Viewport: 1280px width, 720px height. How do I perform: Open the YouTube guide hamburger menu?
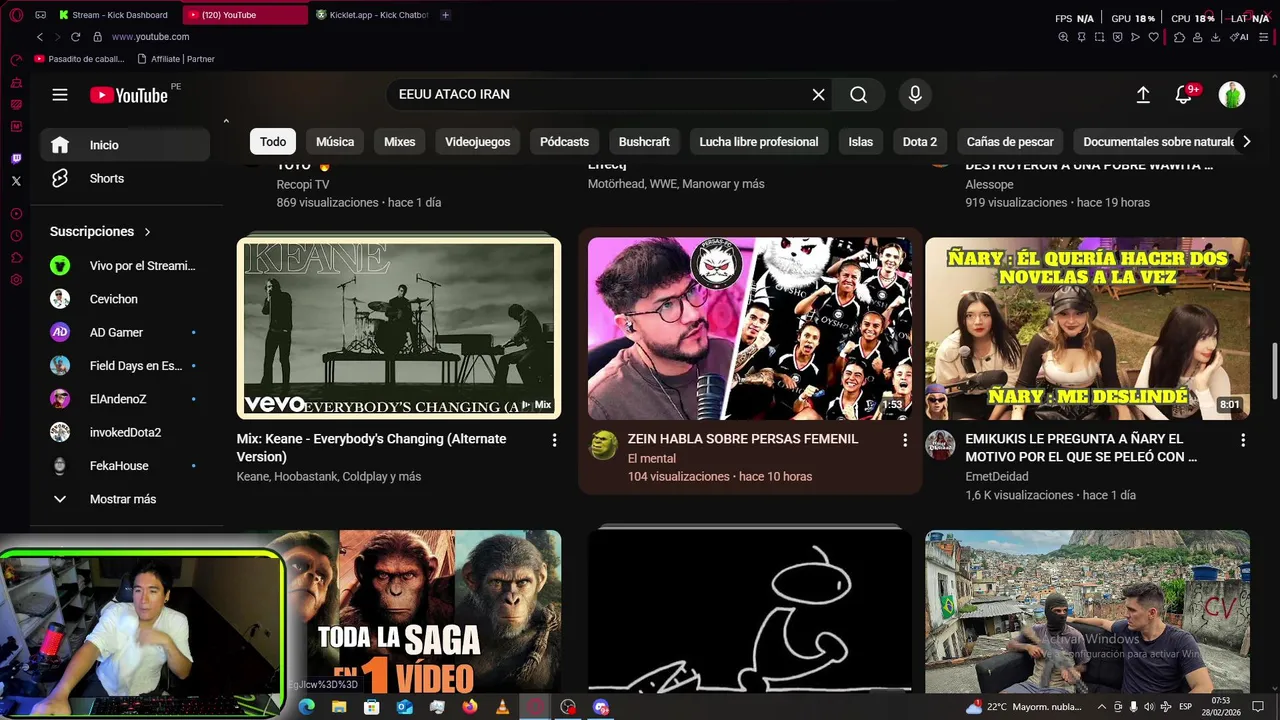point(60,95)
